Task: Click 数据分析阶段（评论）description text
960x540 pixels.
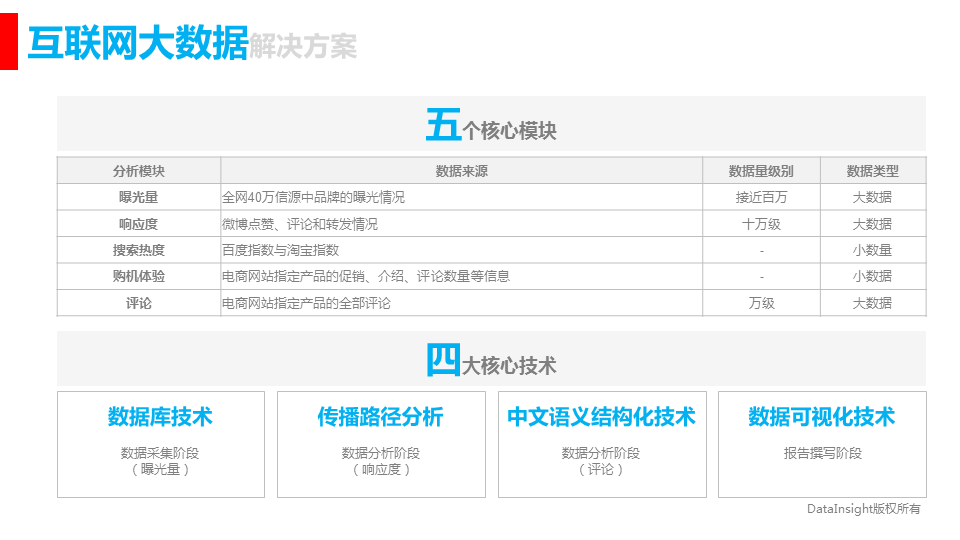Action: [x=601, y=461]
